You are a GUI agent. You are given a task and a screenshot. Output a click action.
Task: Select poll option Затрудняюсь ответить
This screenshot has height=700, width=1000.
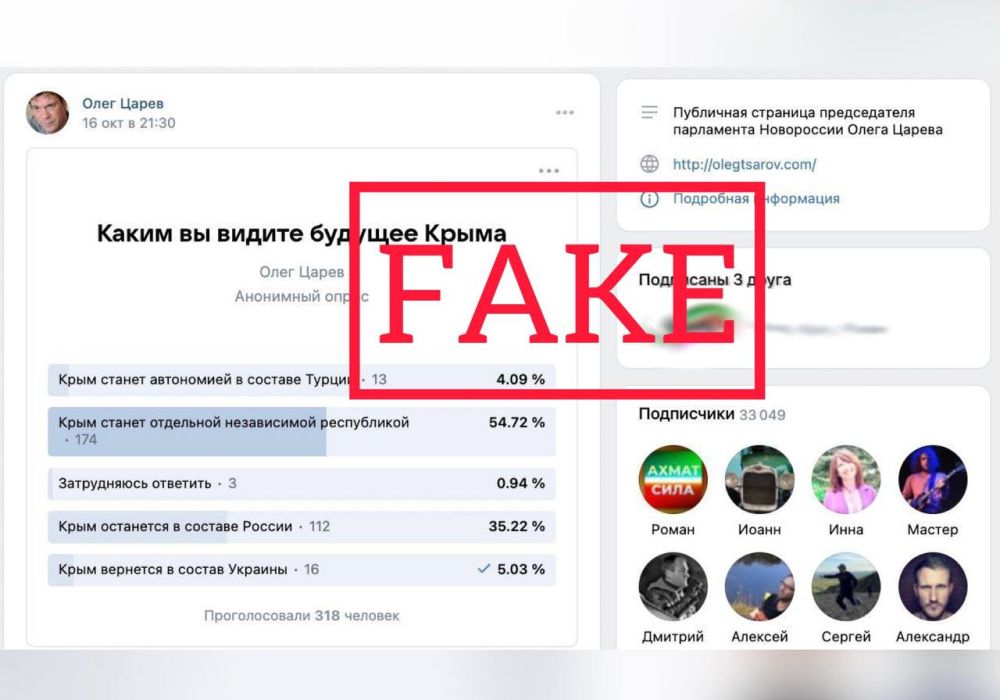(302, 484)
